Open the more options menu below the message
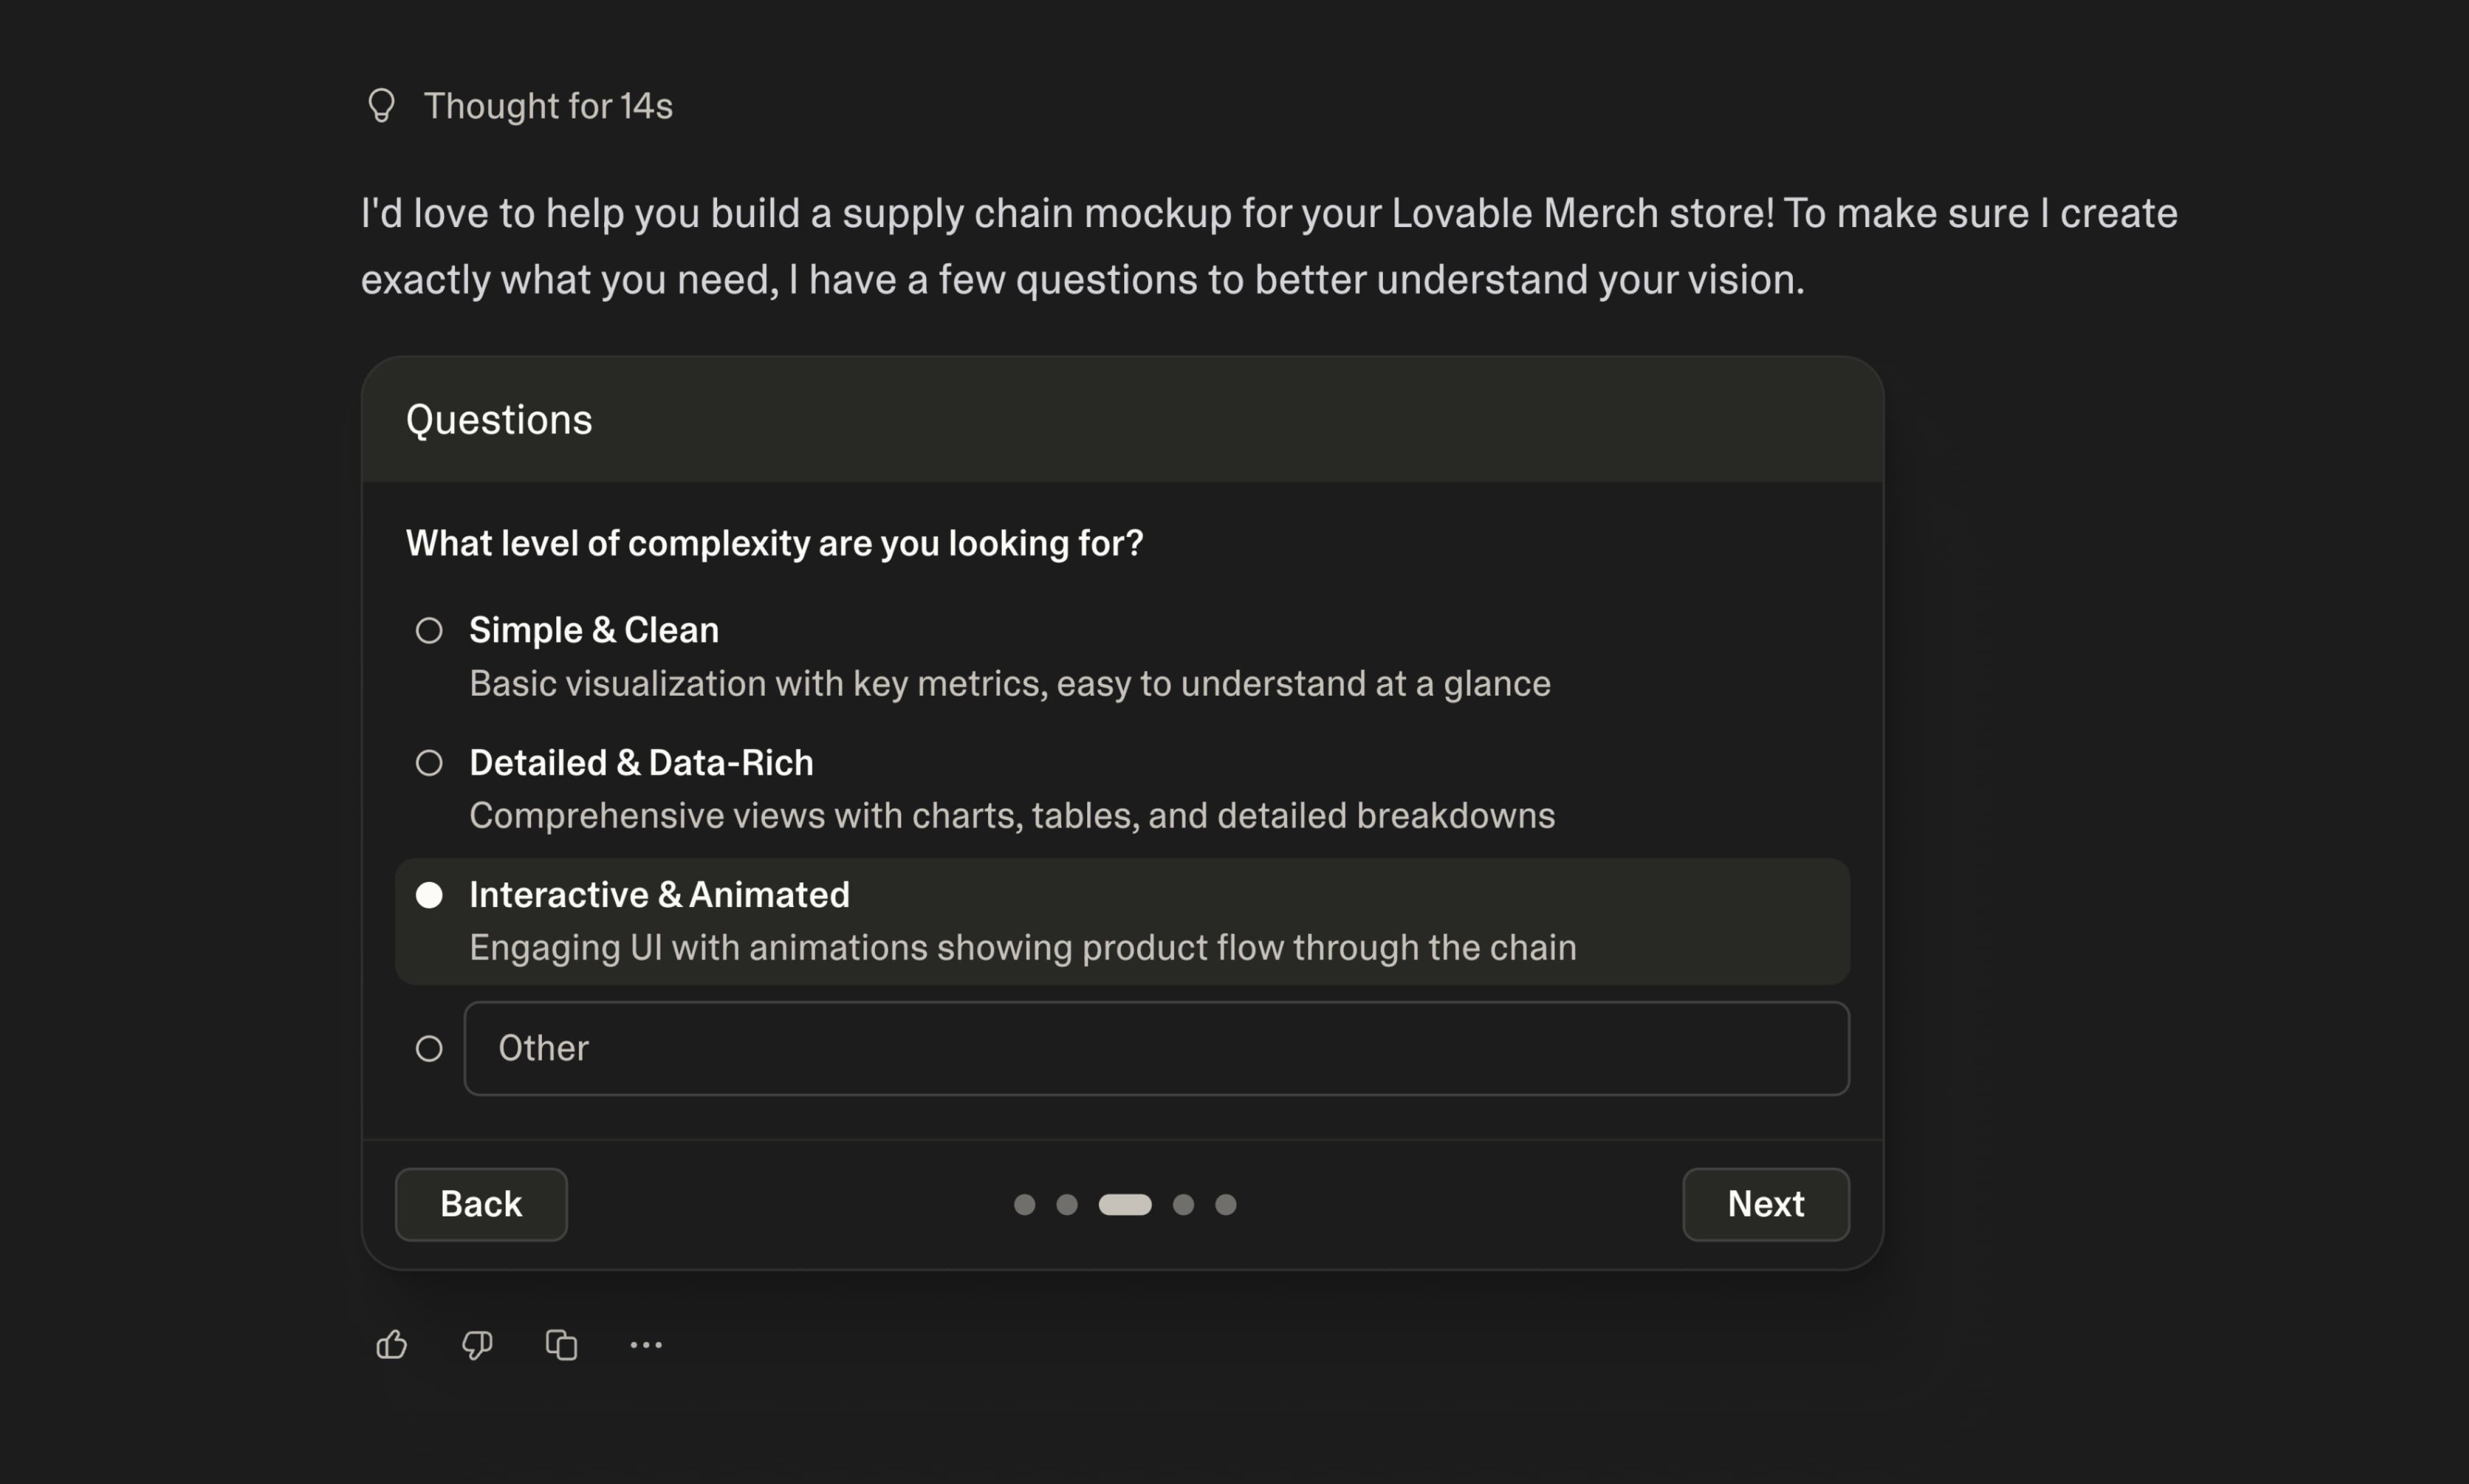The width and height of the screenshot is (2469, 1484). click(646, 1344)
